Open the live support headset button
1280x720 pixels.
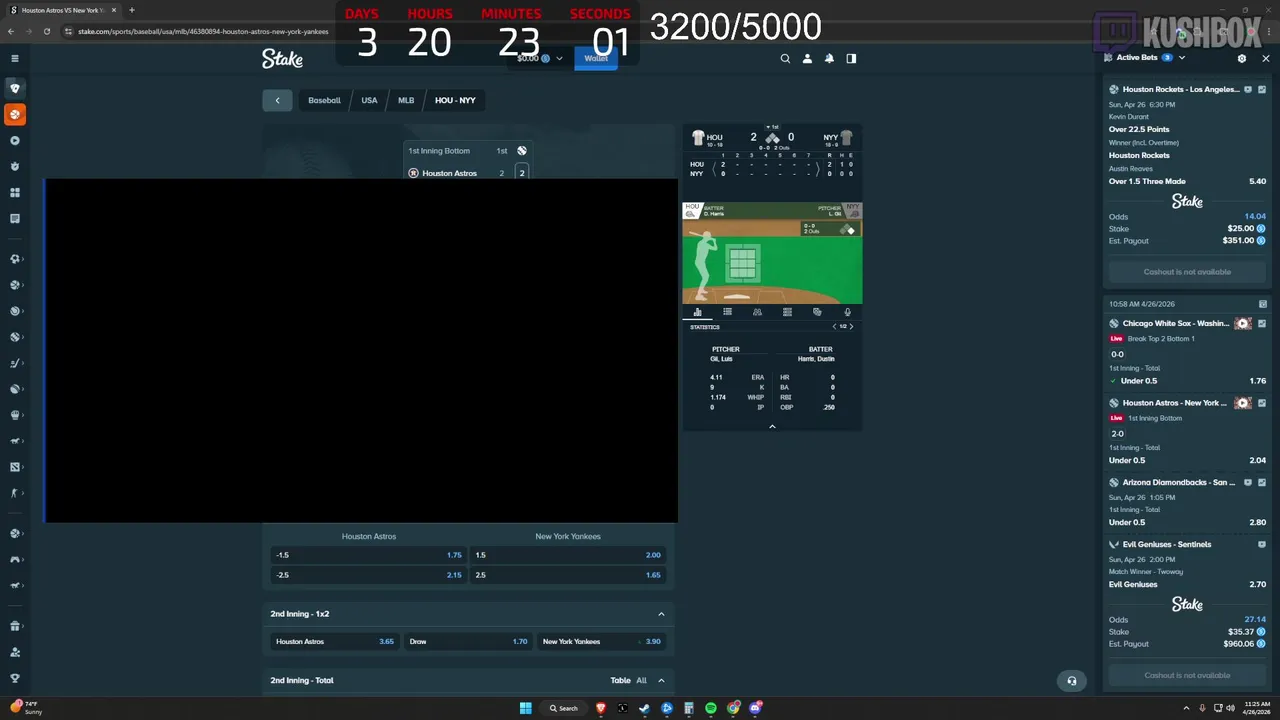[x=1071, y=680]
